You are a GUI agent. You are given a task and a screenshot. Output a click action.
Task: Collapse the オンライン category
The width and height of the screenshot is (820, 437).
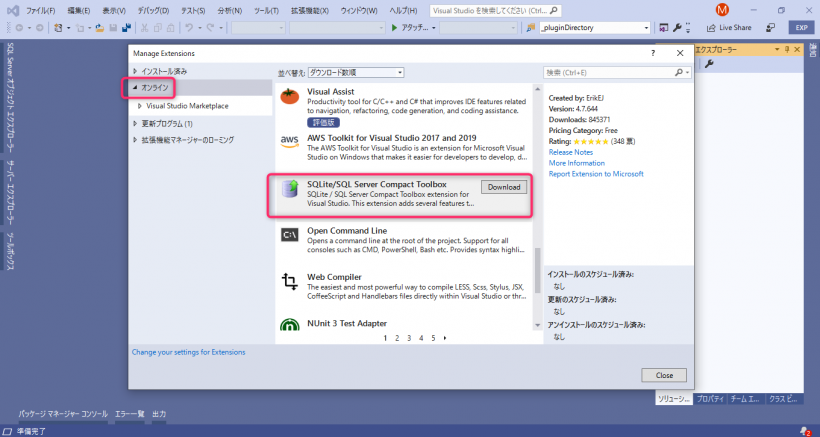tap(135, 88)
